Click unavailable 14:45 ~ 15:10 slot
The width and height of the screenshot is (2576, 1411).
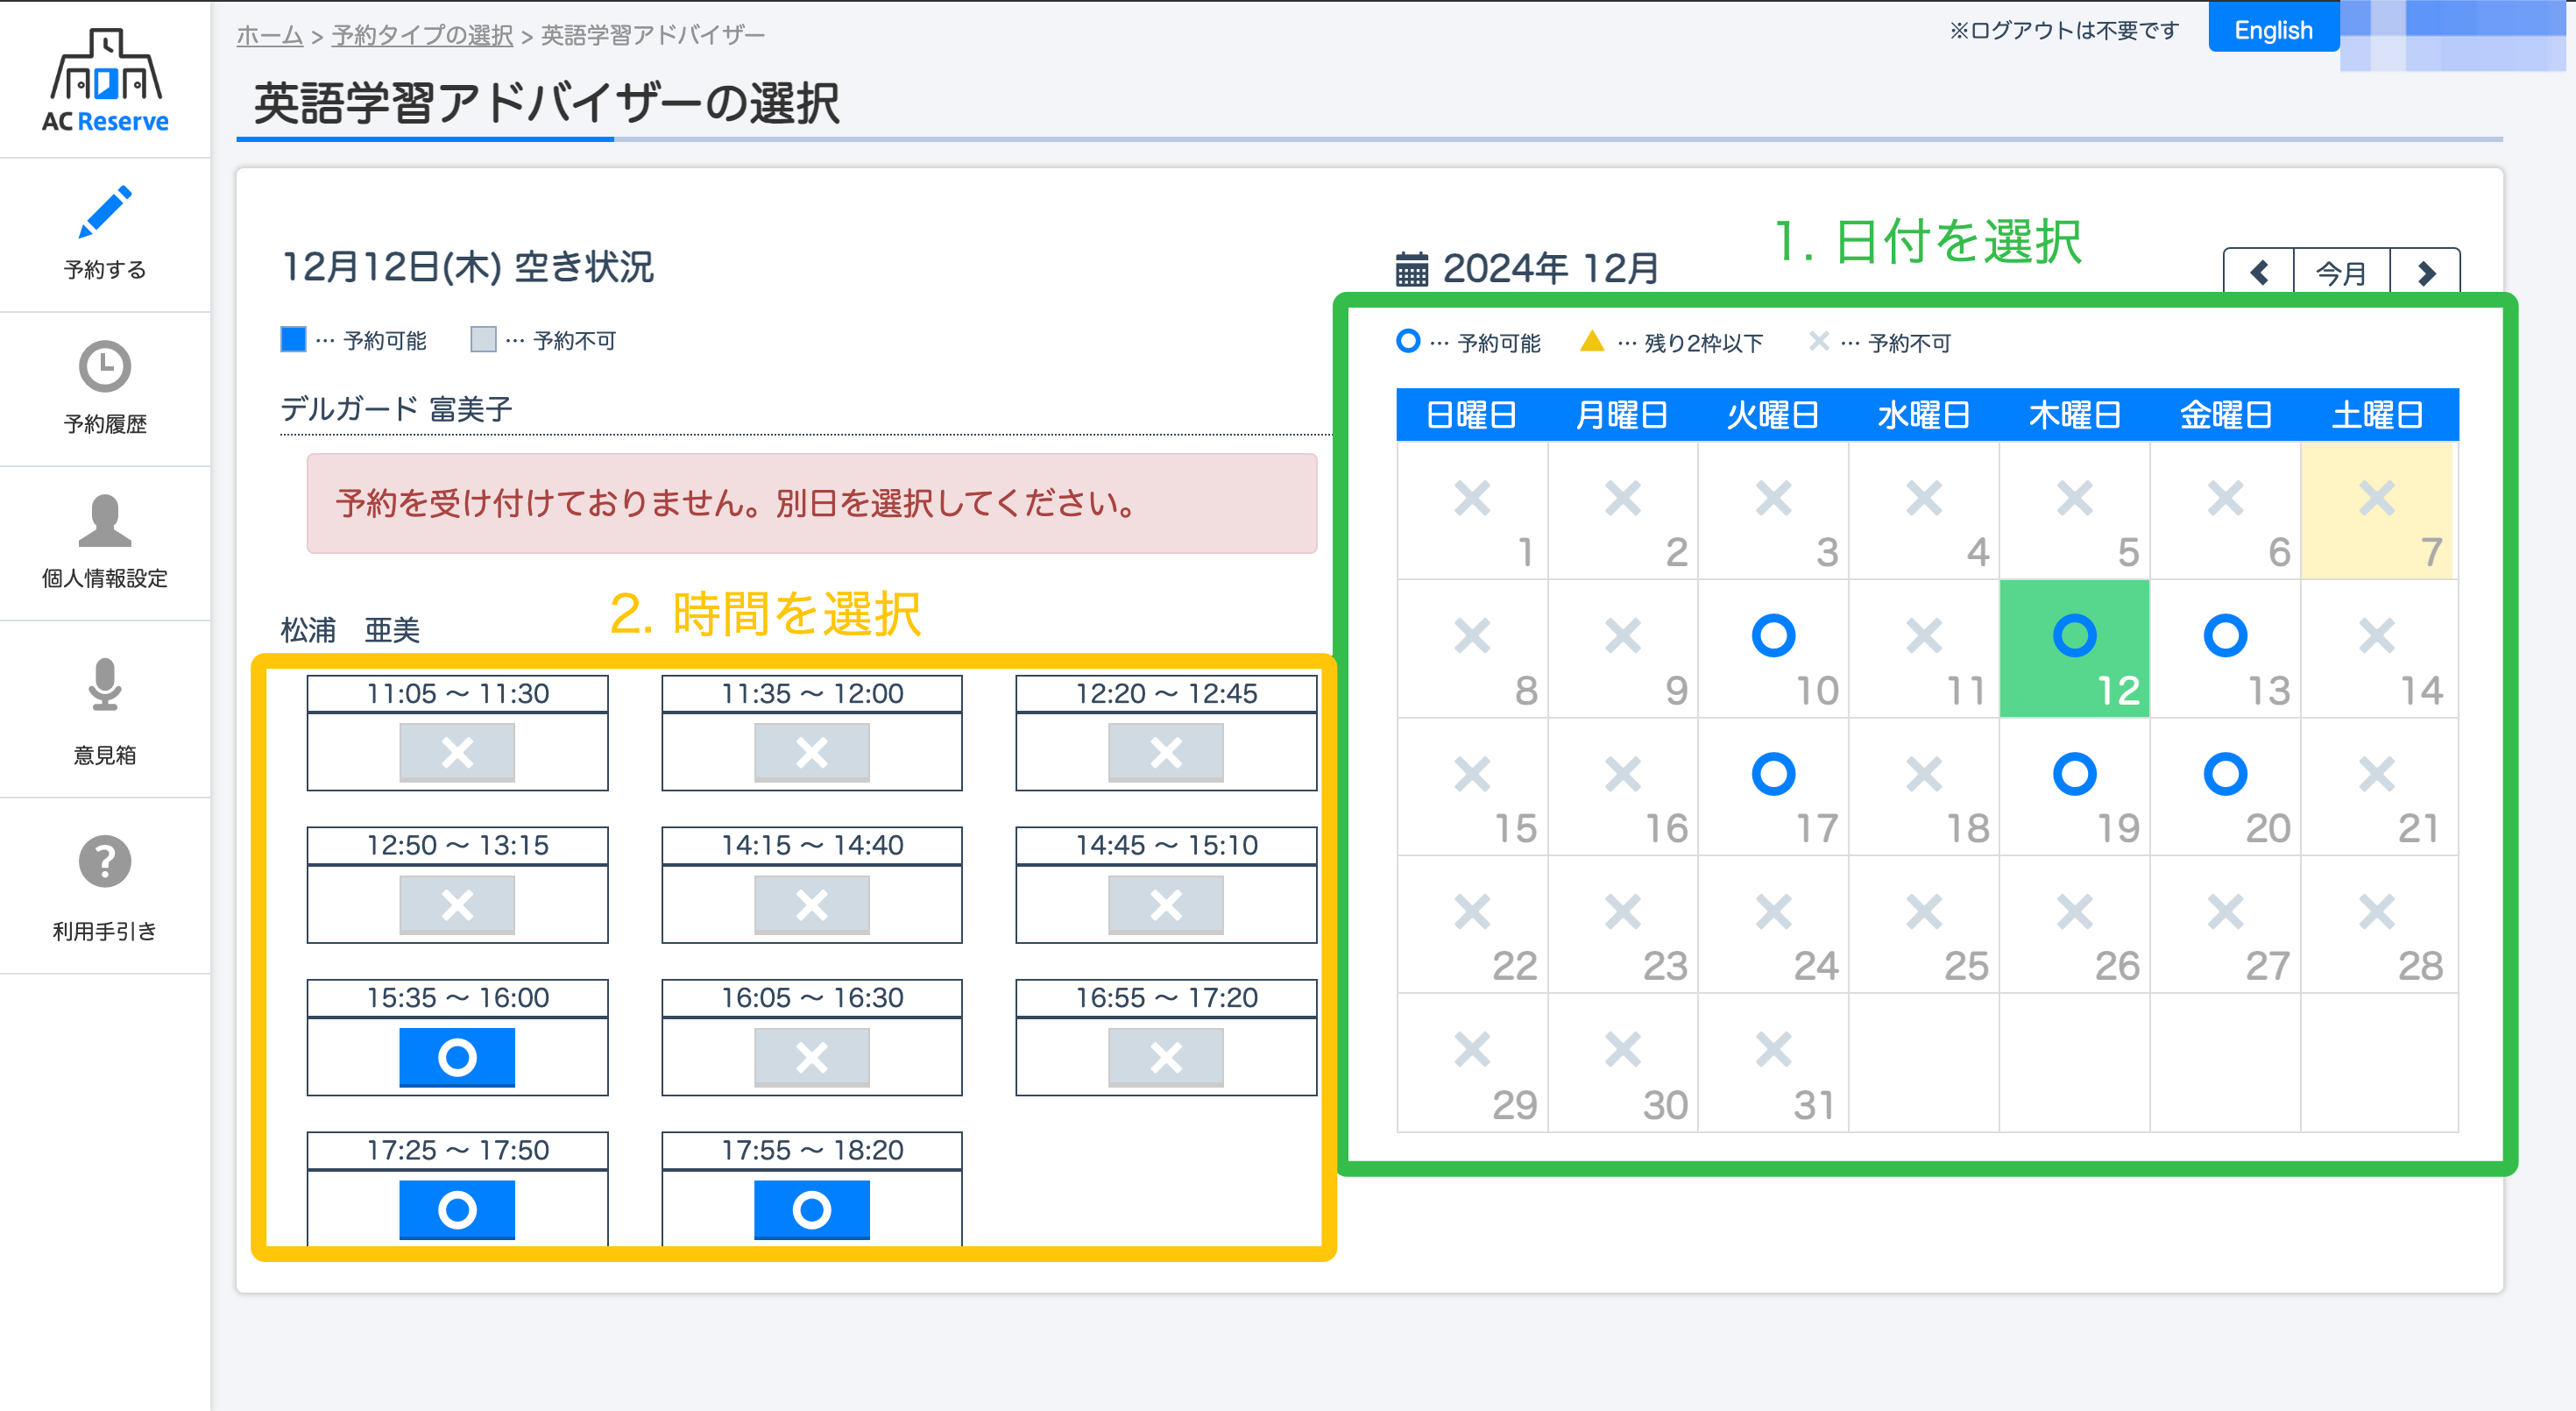coord(1165,905)
